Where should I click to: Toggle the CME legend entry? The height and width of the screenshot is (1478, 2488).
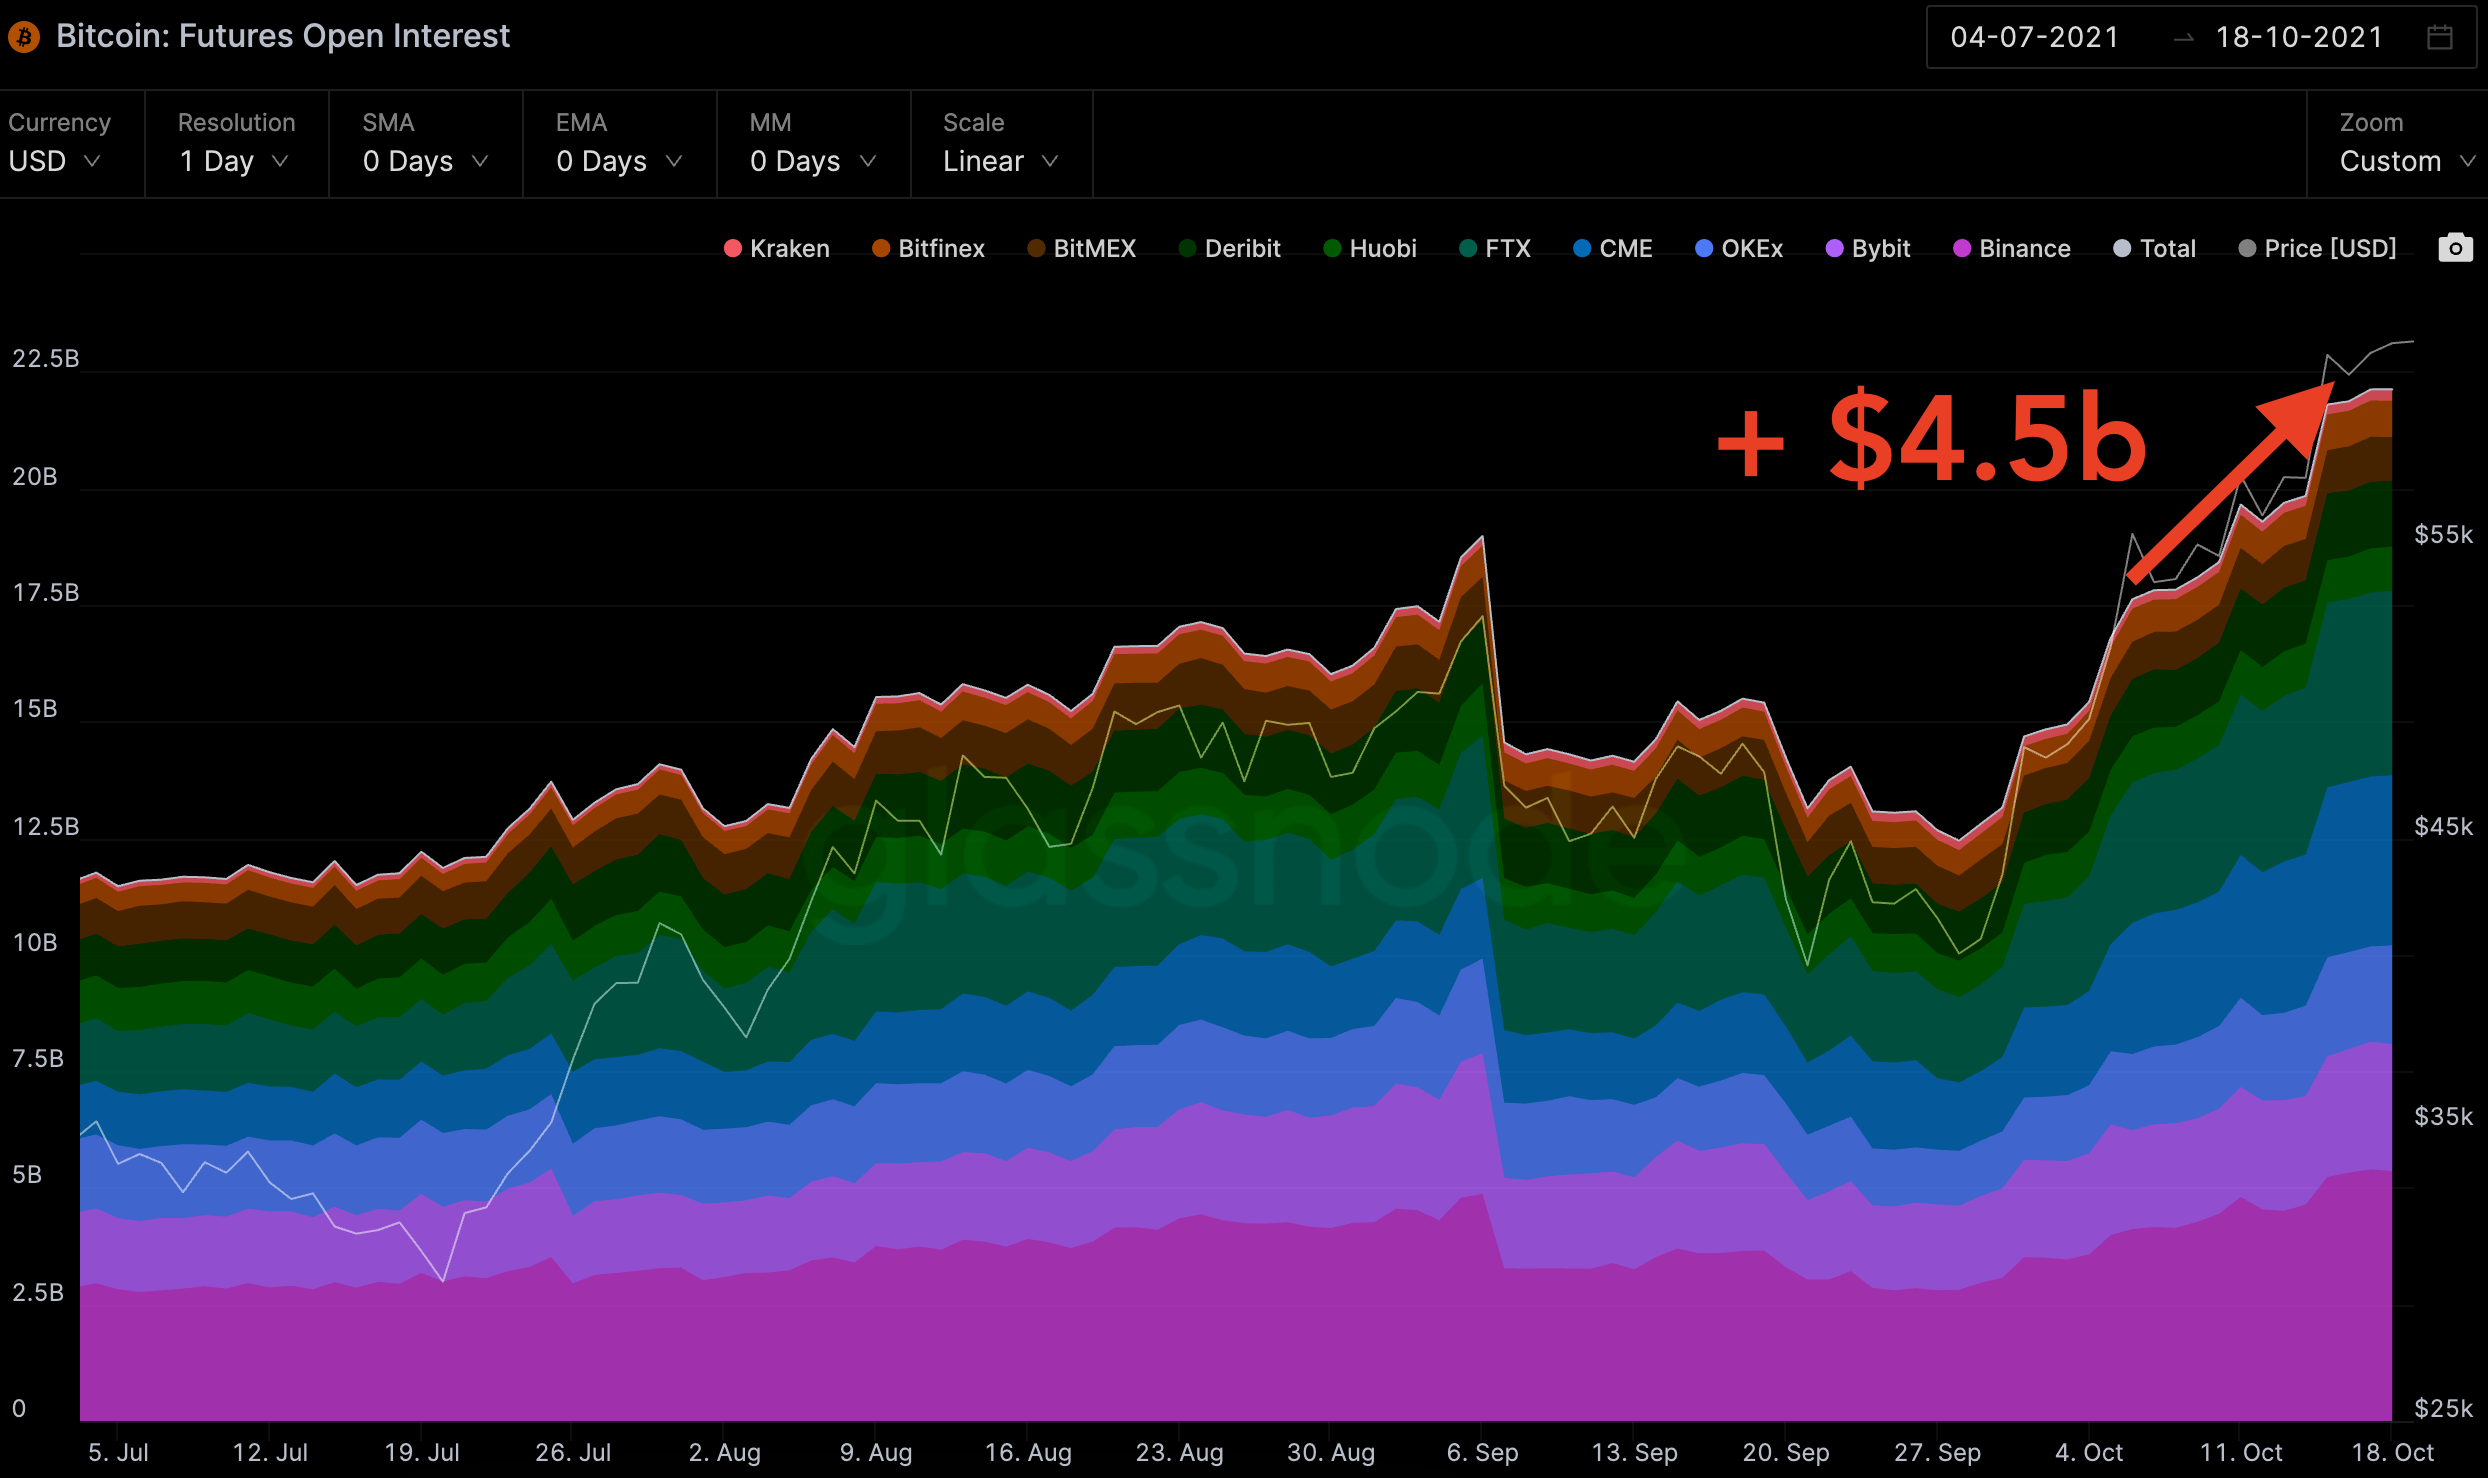coord(1624,248)
